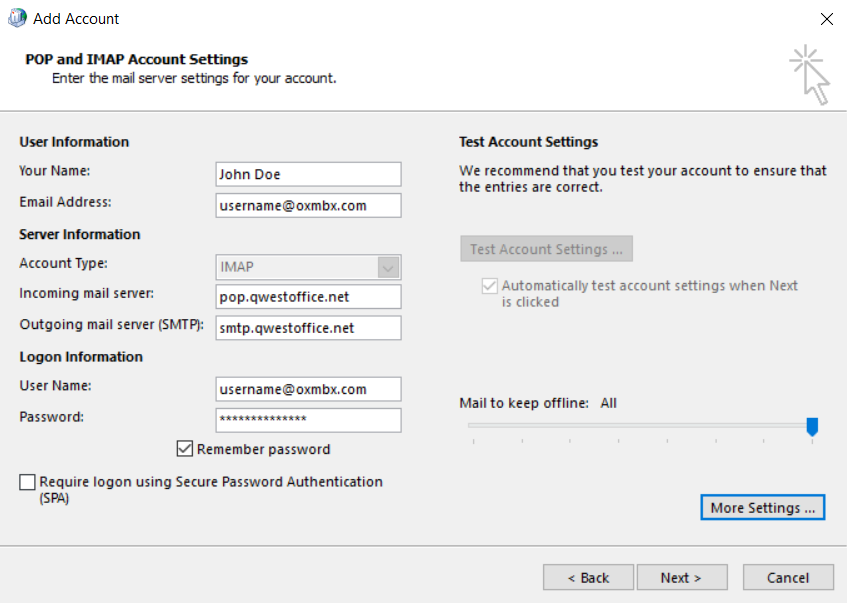This screenshot has height=603, width=847.
Task: Click the Incoming mail server field
Action: click(x=307, y=296)
